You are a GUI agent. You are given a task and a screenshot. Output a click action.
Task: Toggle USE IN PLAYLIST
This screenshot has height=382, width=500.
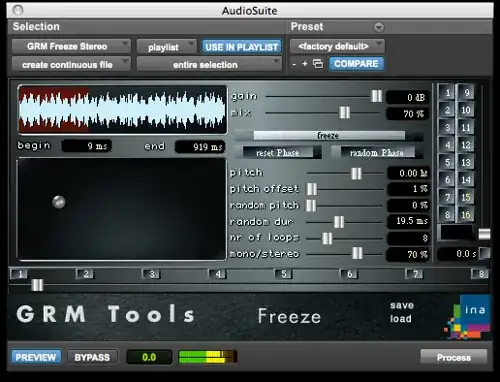[x=242, y=47]
